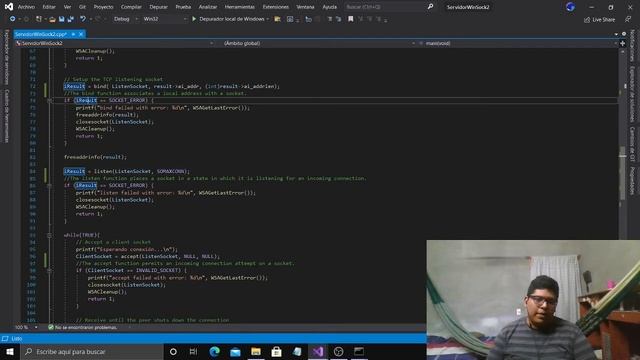Click the new project toolbar icon
The image size is (640, 360).
click(39, 19)
